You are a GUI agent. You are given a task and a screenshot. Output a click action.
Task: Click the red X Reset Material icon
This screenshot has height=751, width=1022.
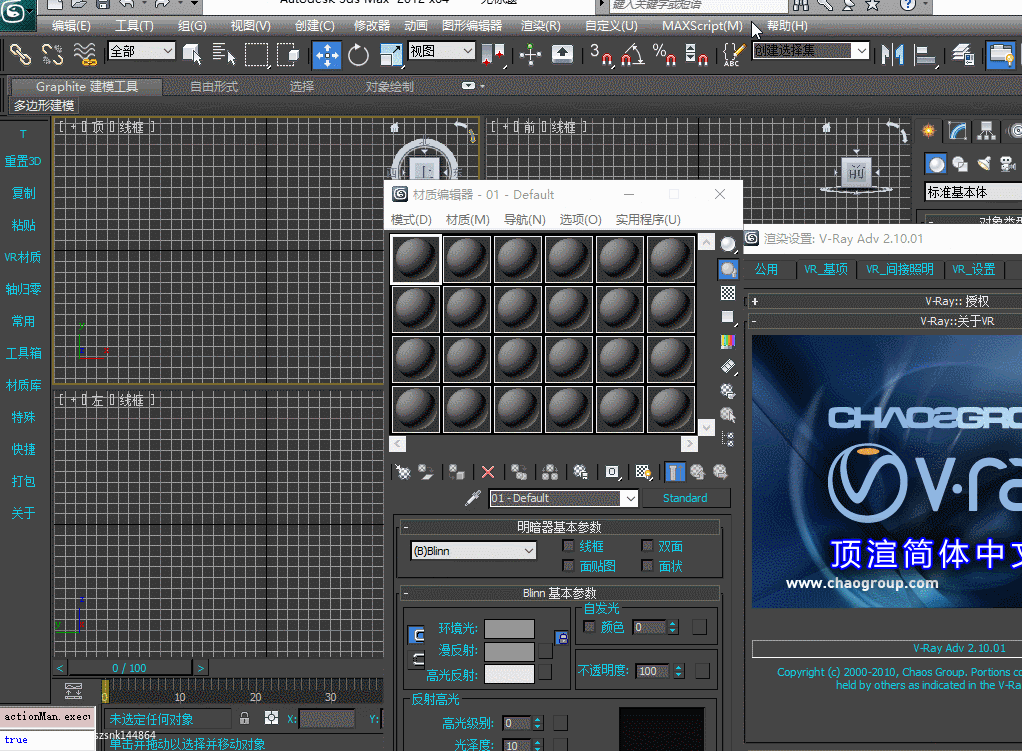(x=488, y=472)
